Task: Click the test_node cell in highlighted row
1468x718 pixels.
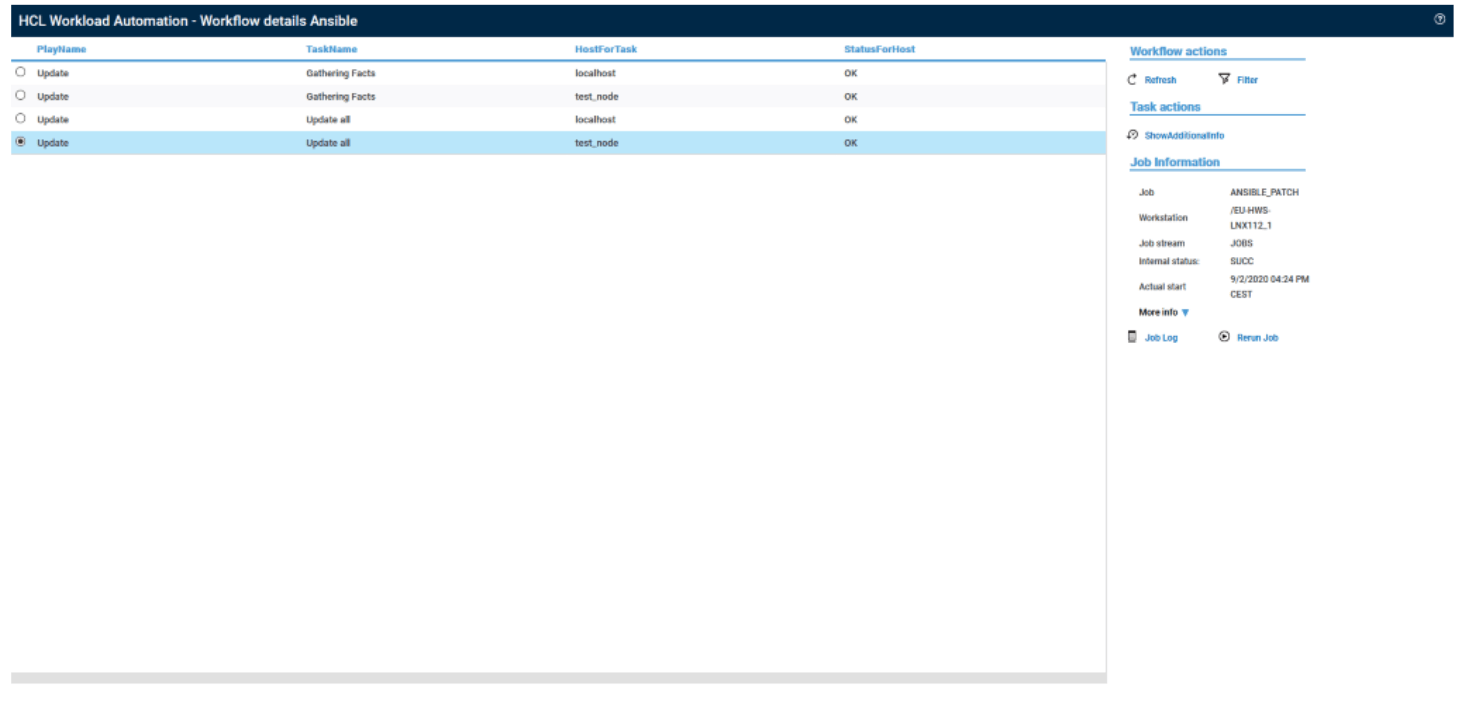Action: (596, 143)
